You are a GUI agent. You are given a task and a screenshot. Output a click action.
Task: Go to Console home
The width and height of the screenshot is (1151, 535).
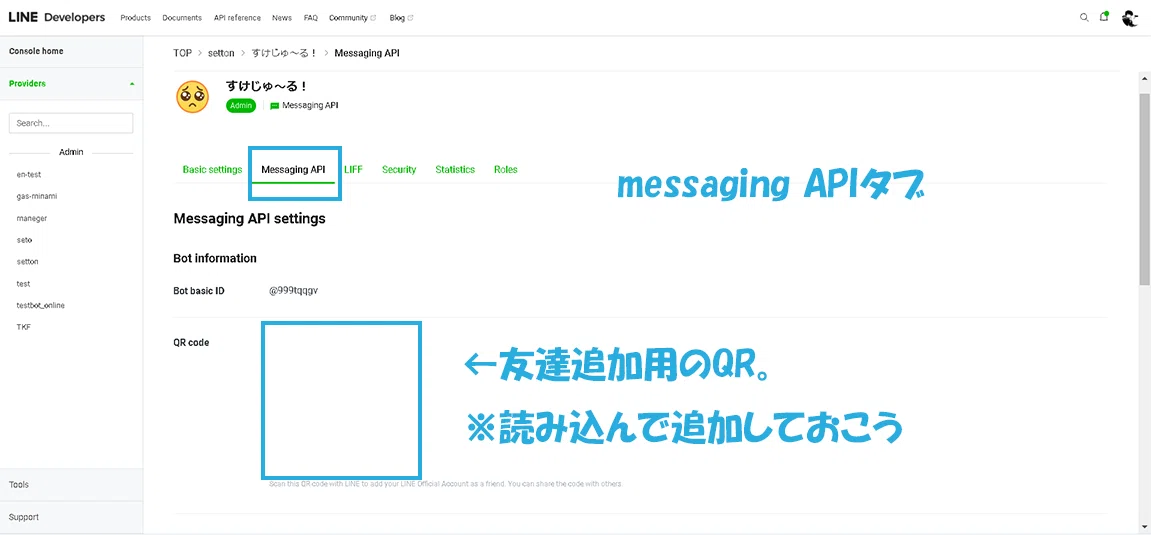coord(36,51)
